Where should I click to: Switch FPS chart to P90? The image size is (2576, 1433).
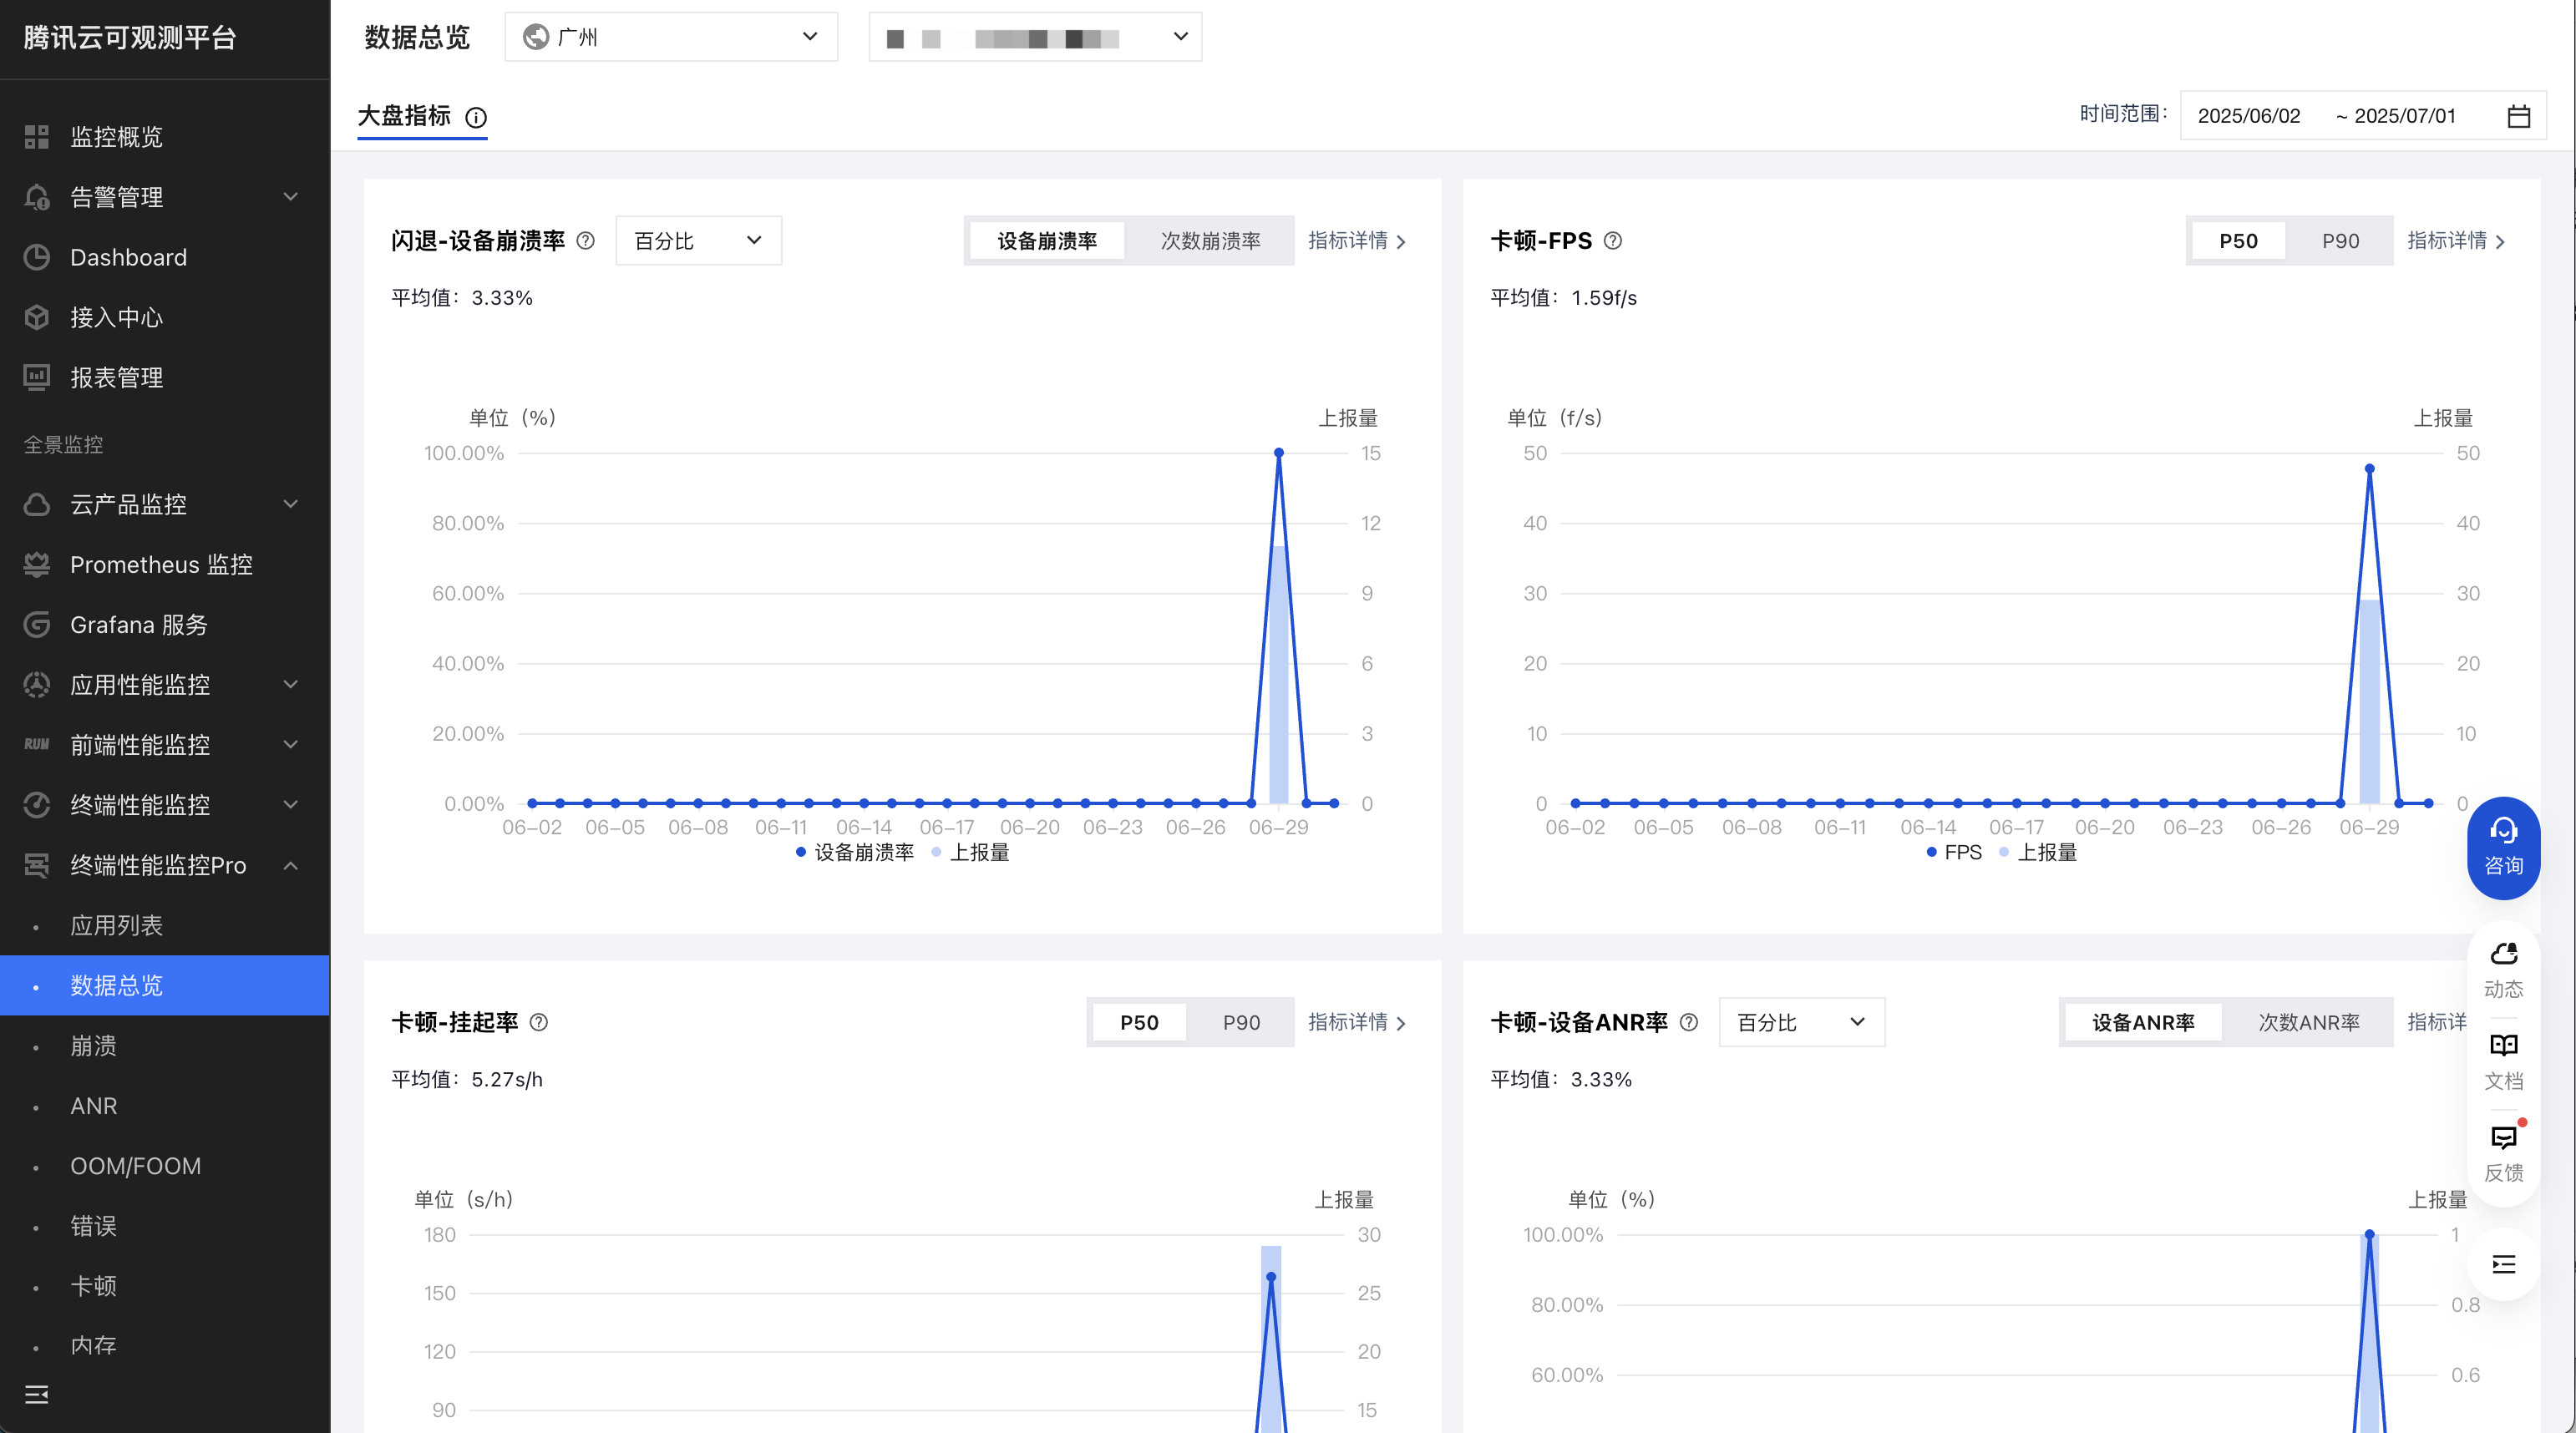point(2340,241)
